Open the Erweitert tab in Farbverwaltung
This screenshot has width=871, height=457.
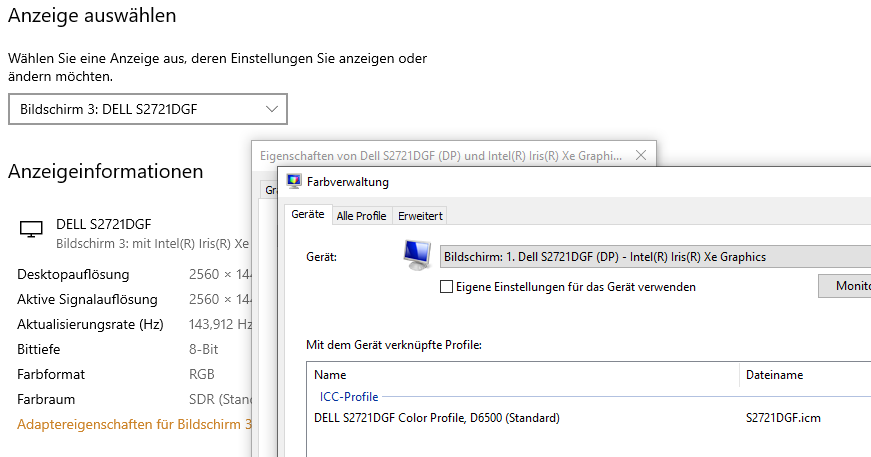[x=421, y=216]
